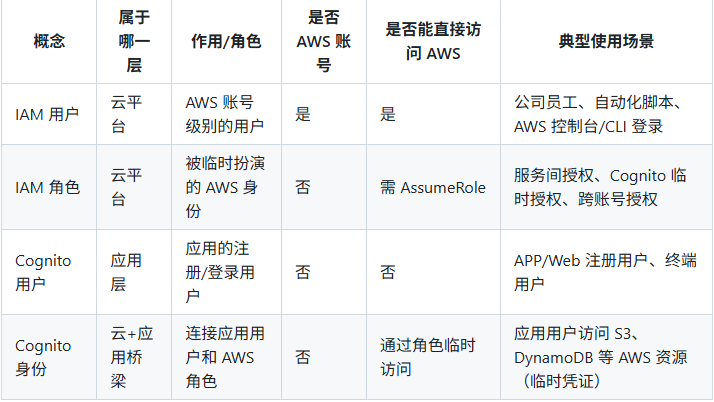The height and width of the screenshot is (402, 714).
Task: Select the Cognito 身份 cell
Action: [44, 357]
